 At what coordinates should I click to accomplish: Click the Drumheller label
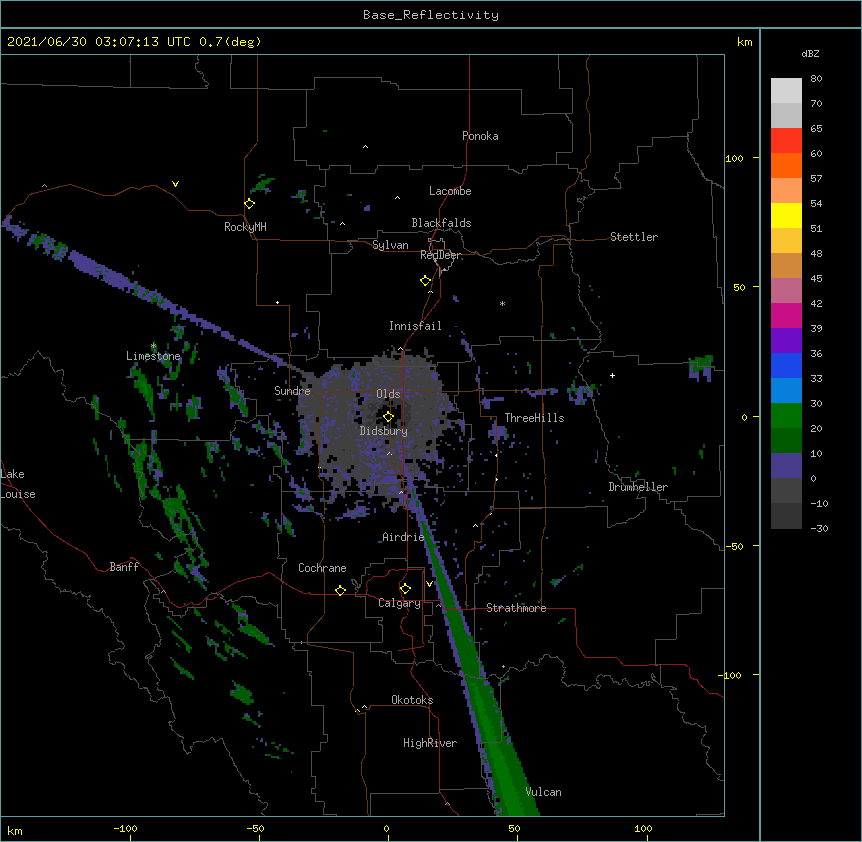[x=638, y=487]
